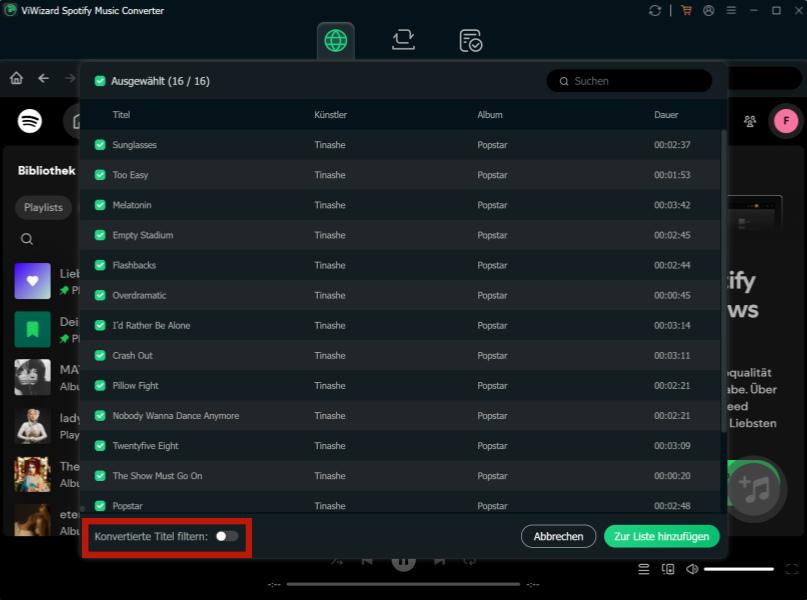Click the Titel column header

click(x=121, y=115)
